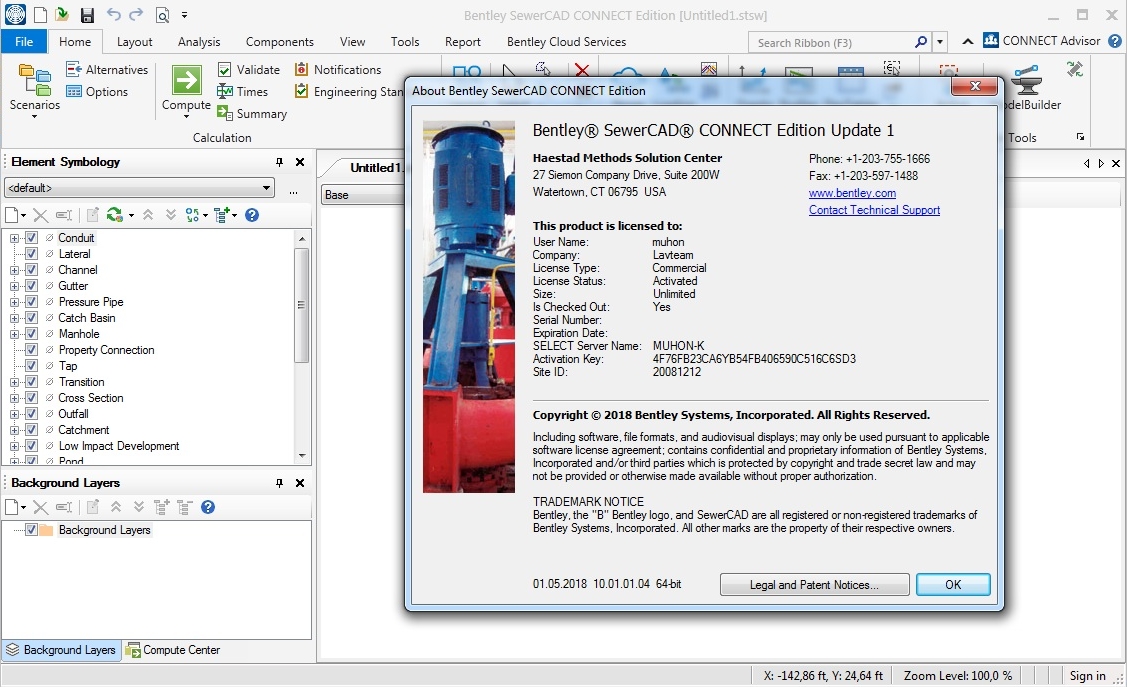The width and height of the screenshot is (1127, 687).
Task: Click the Notifications ribbon item
Action: (x=338, y=70)
